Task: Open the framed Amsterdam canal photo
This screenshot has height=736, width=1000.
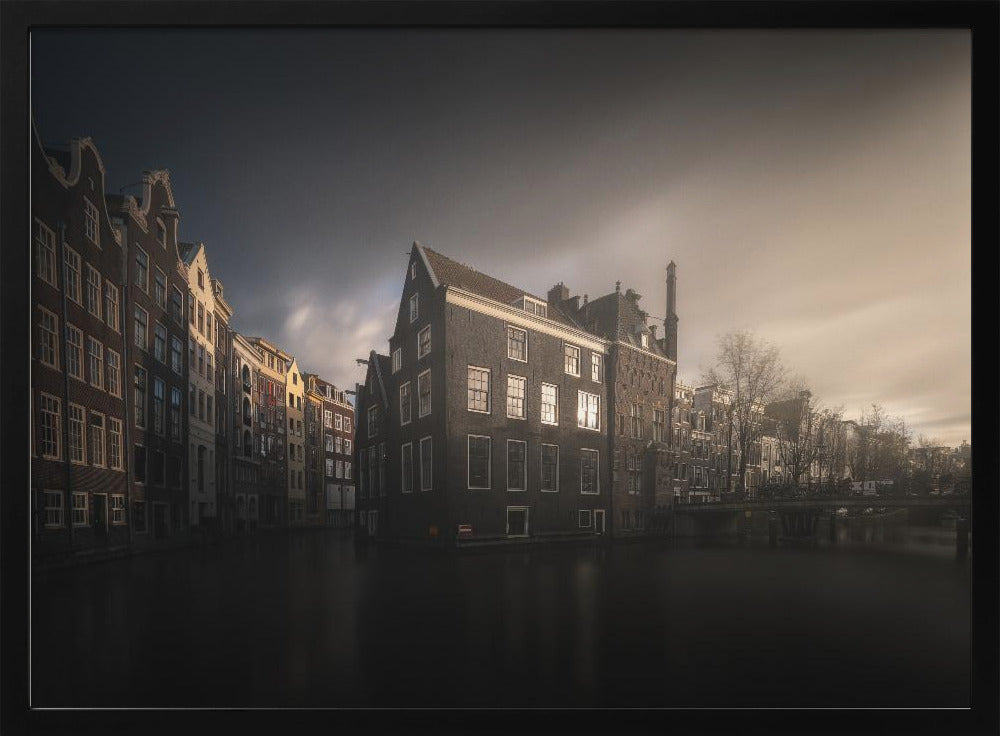Action: point(500,368)
